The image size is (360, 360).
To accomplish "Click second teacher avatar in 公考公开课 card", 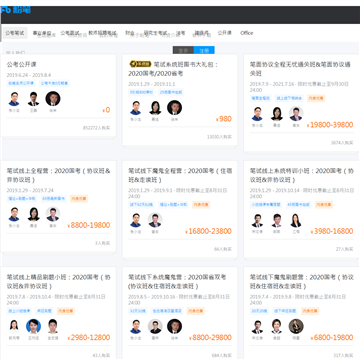I will click(x=33, y=99).
